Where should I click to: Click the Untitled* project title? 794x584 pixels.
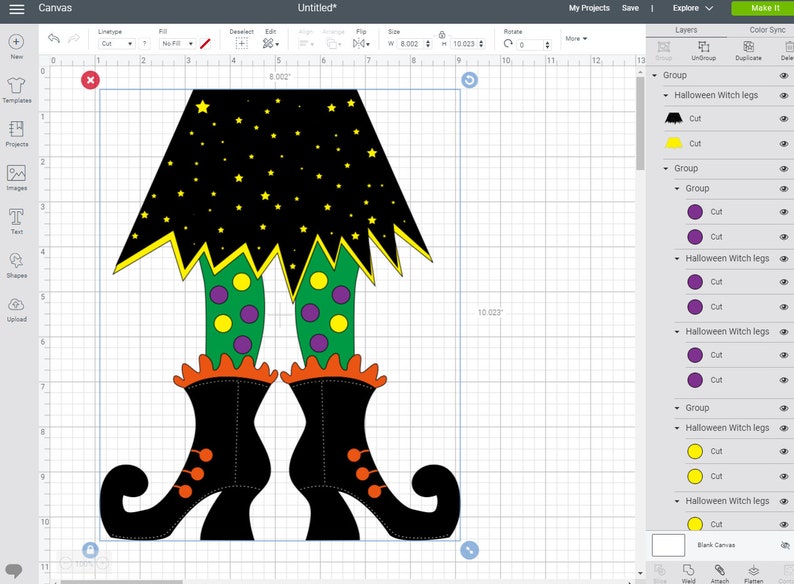tap(317, 8)
